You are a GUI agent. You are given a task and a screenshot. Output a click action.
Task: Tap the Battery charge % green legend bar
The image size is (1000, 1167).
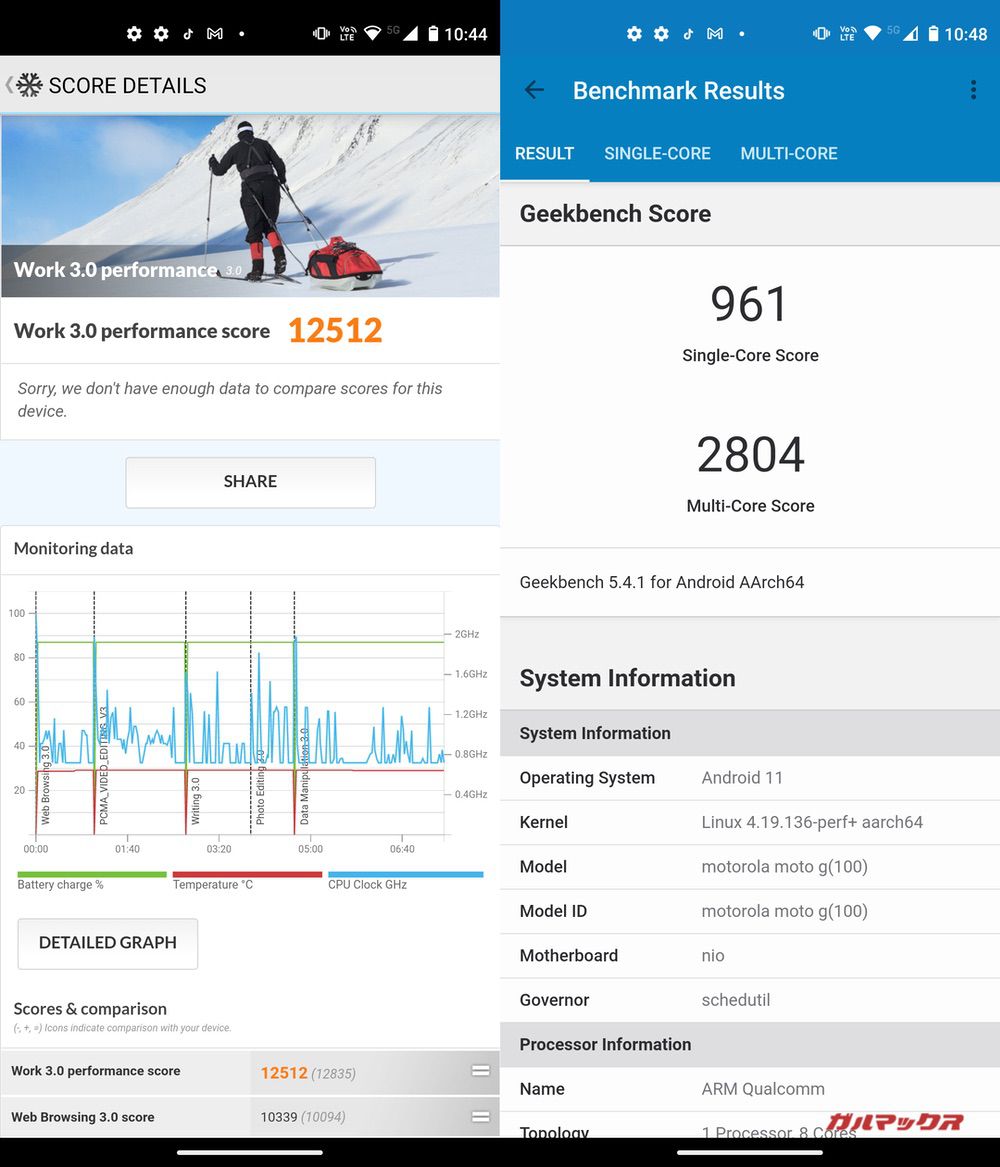click(x=91, y=874)
